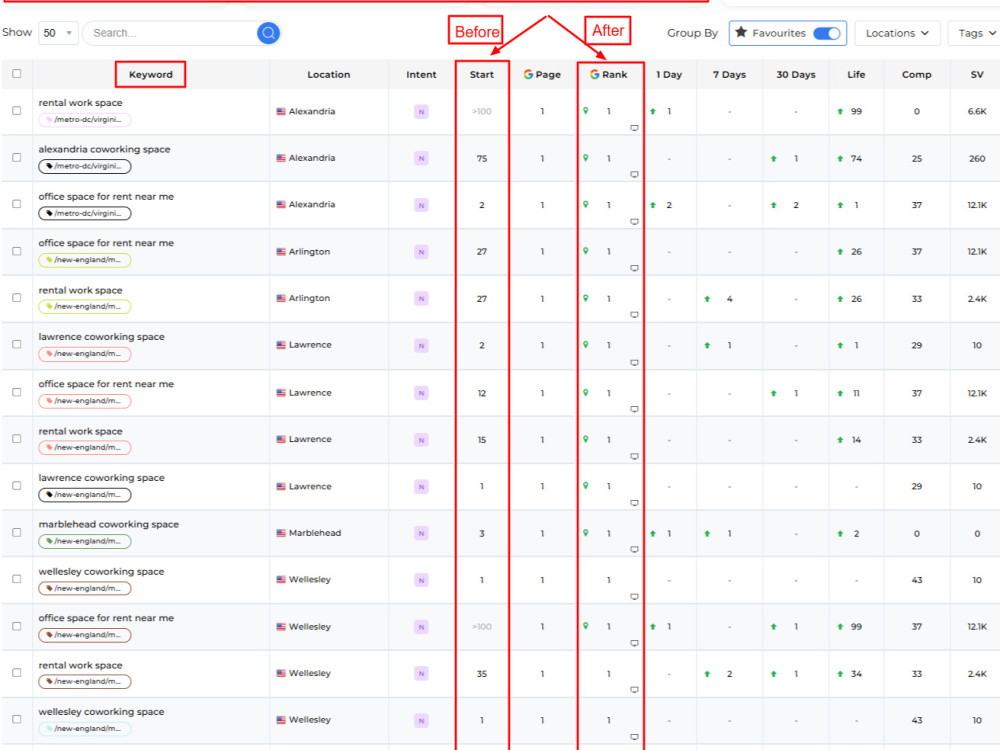Click pink tag pill under rental work space Alexandria
Image resolution: width=1000 pixels, height=750 pixels.
pyautogui.click(x=85, y=119)
